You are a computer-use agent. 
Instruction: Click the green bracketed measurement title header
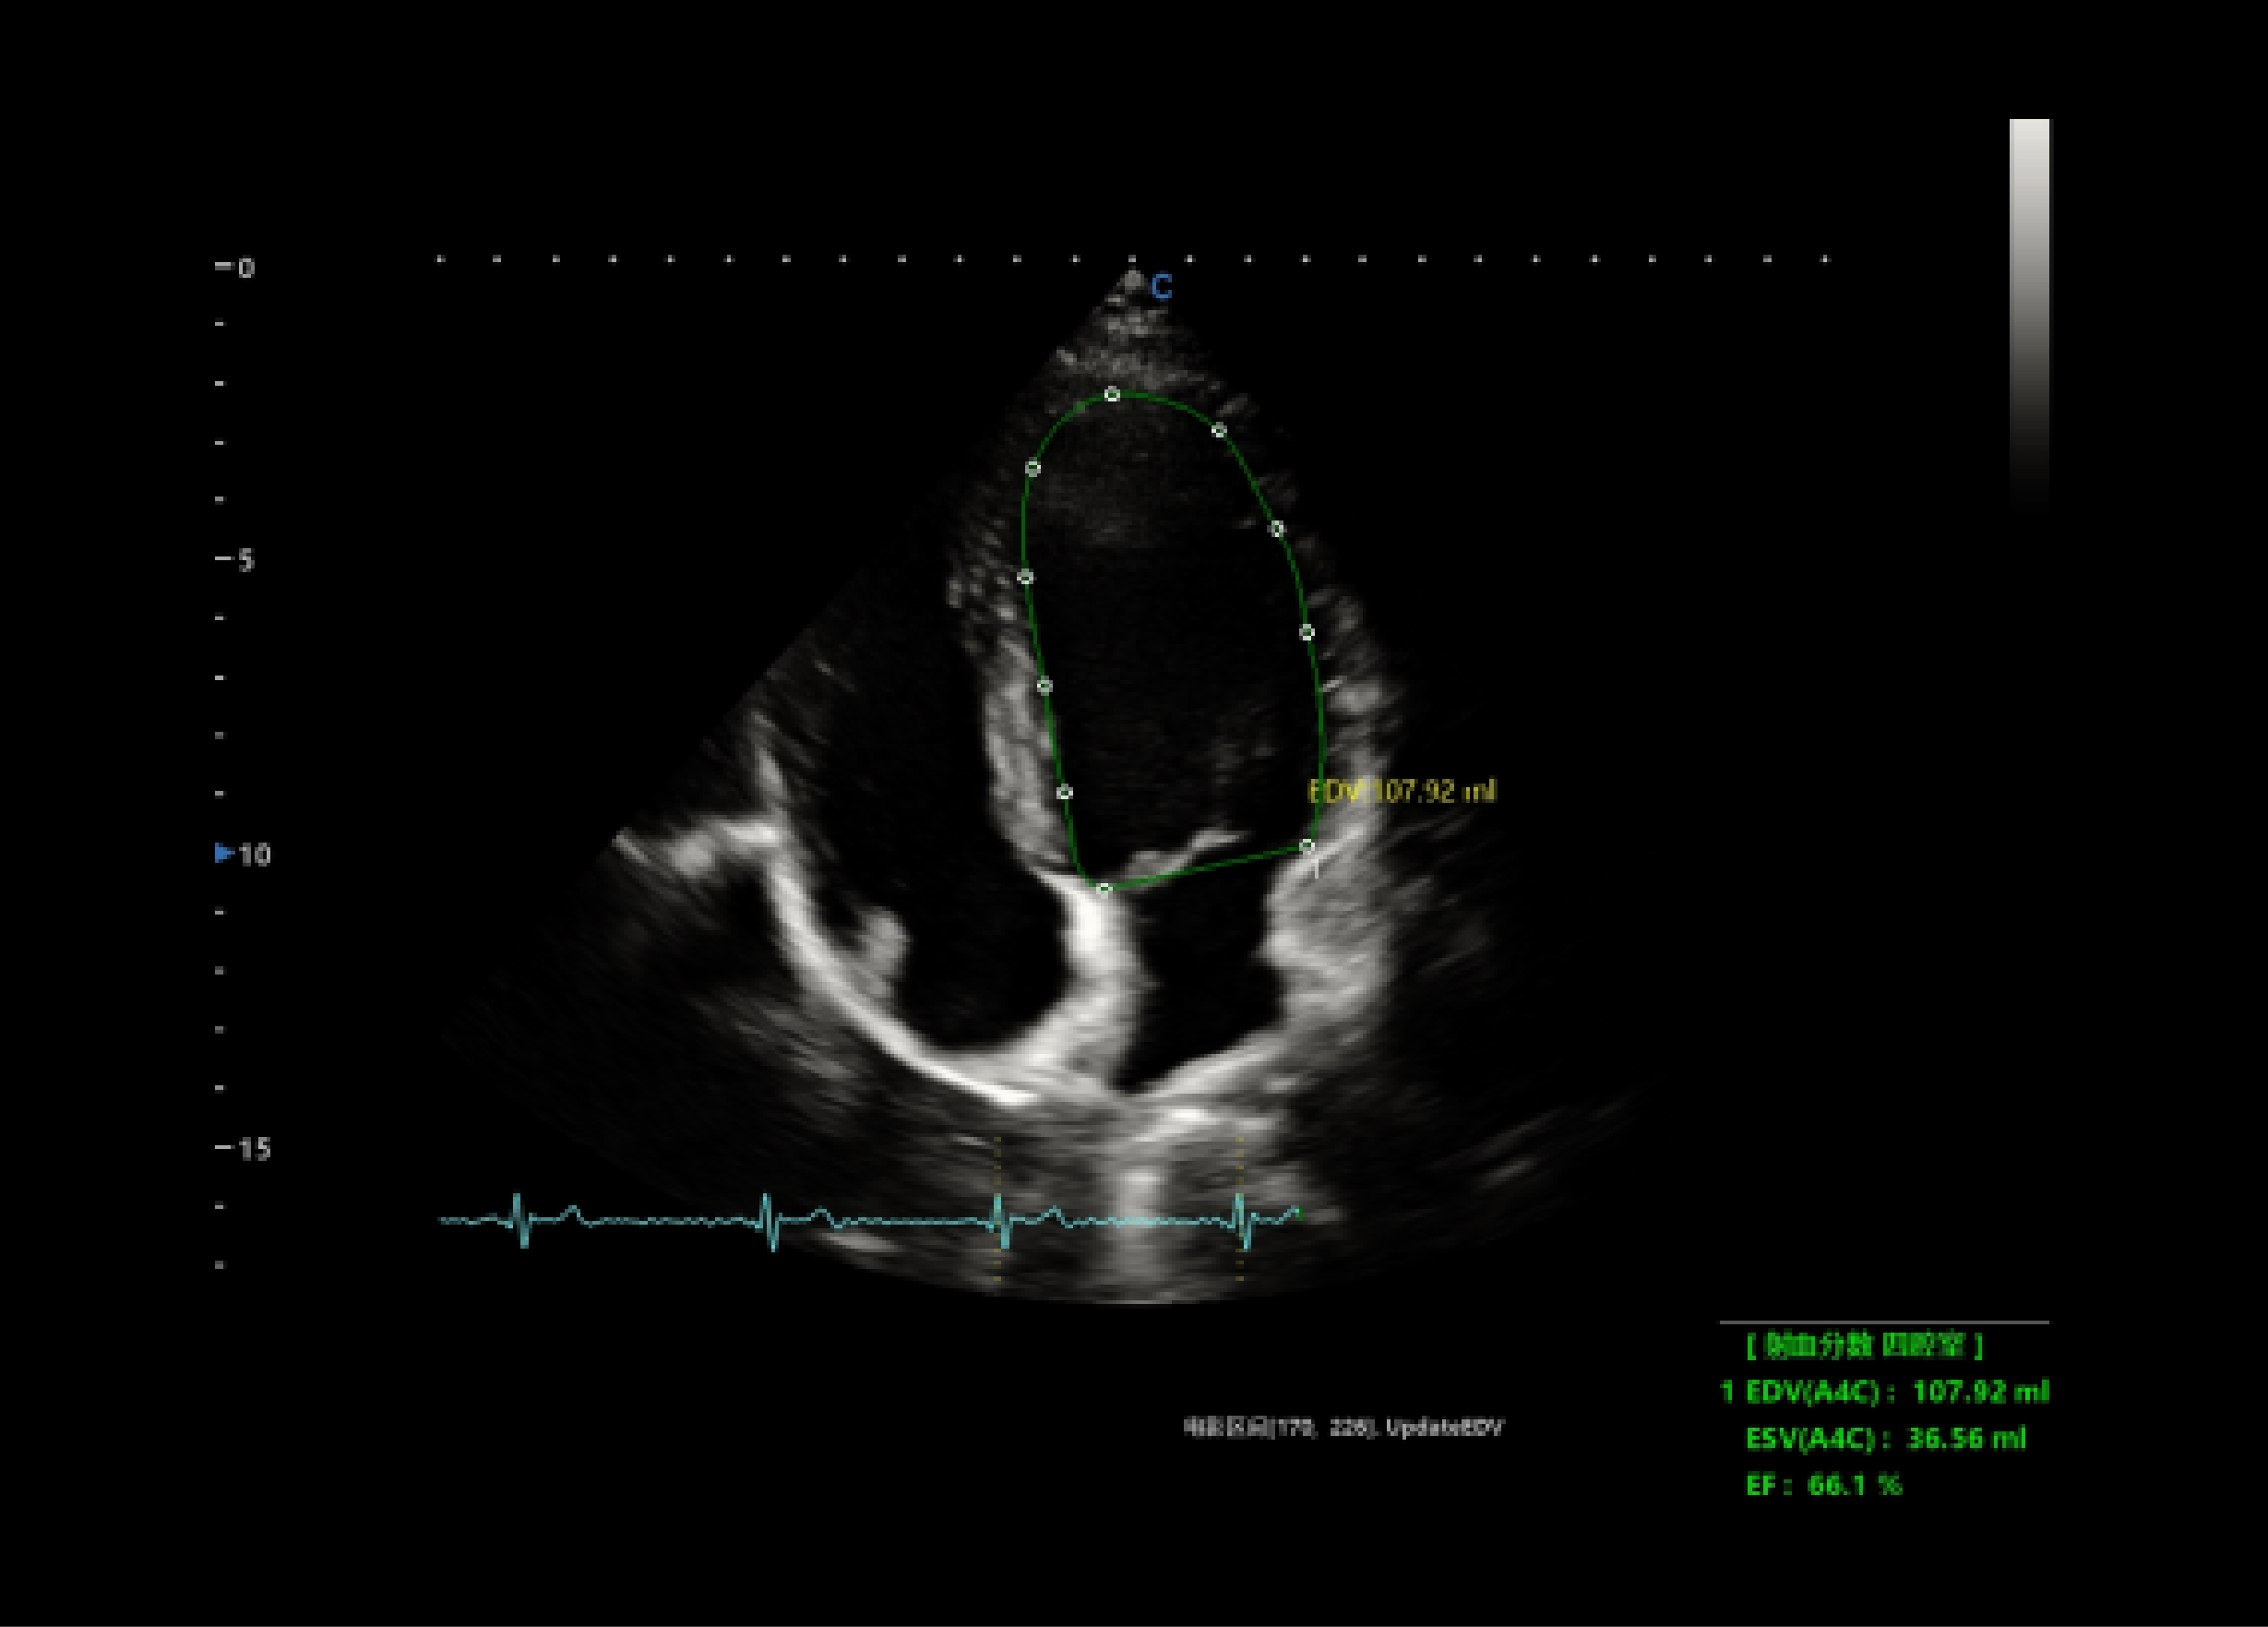1864,1346
